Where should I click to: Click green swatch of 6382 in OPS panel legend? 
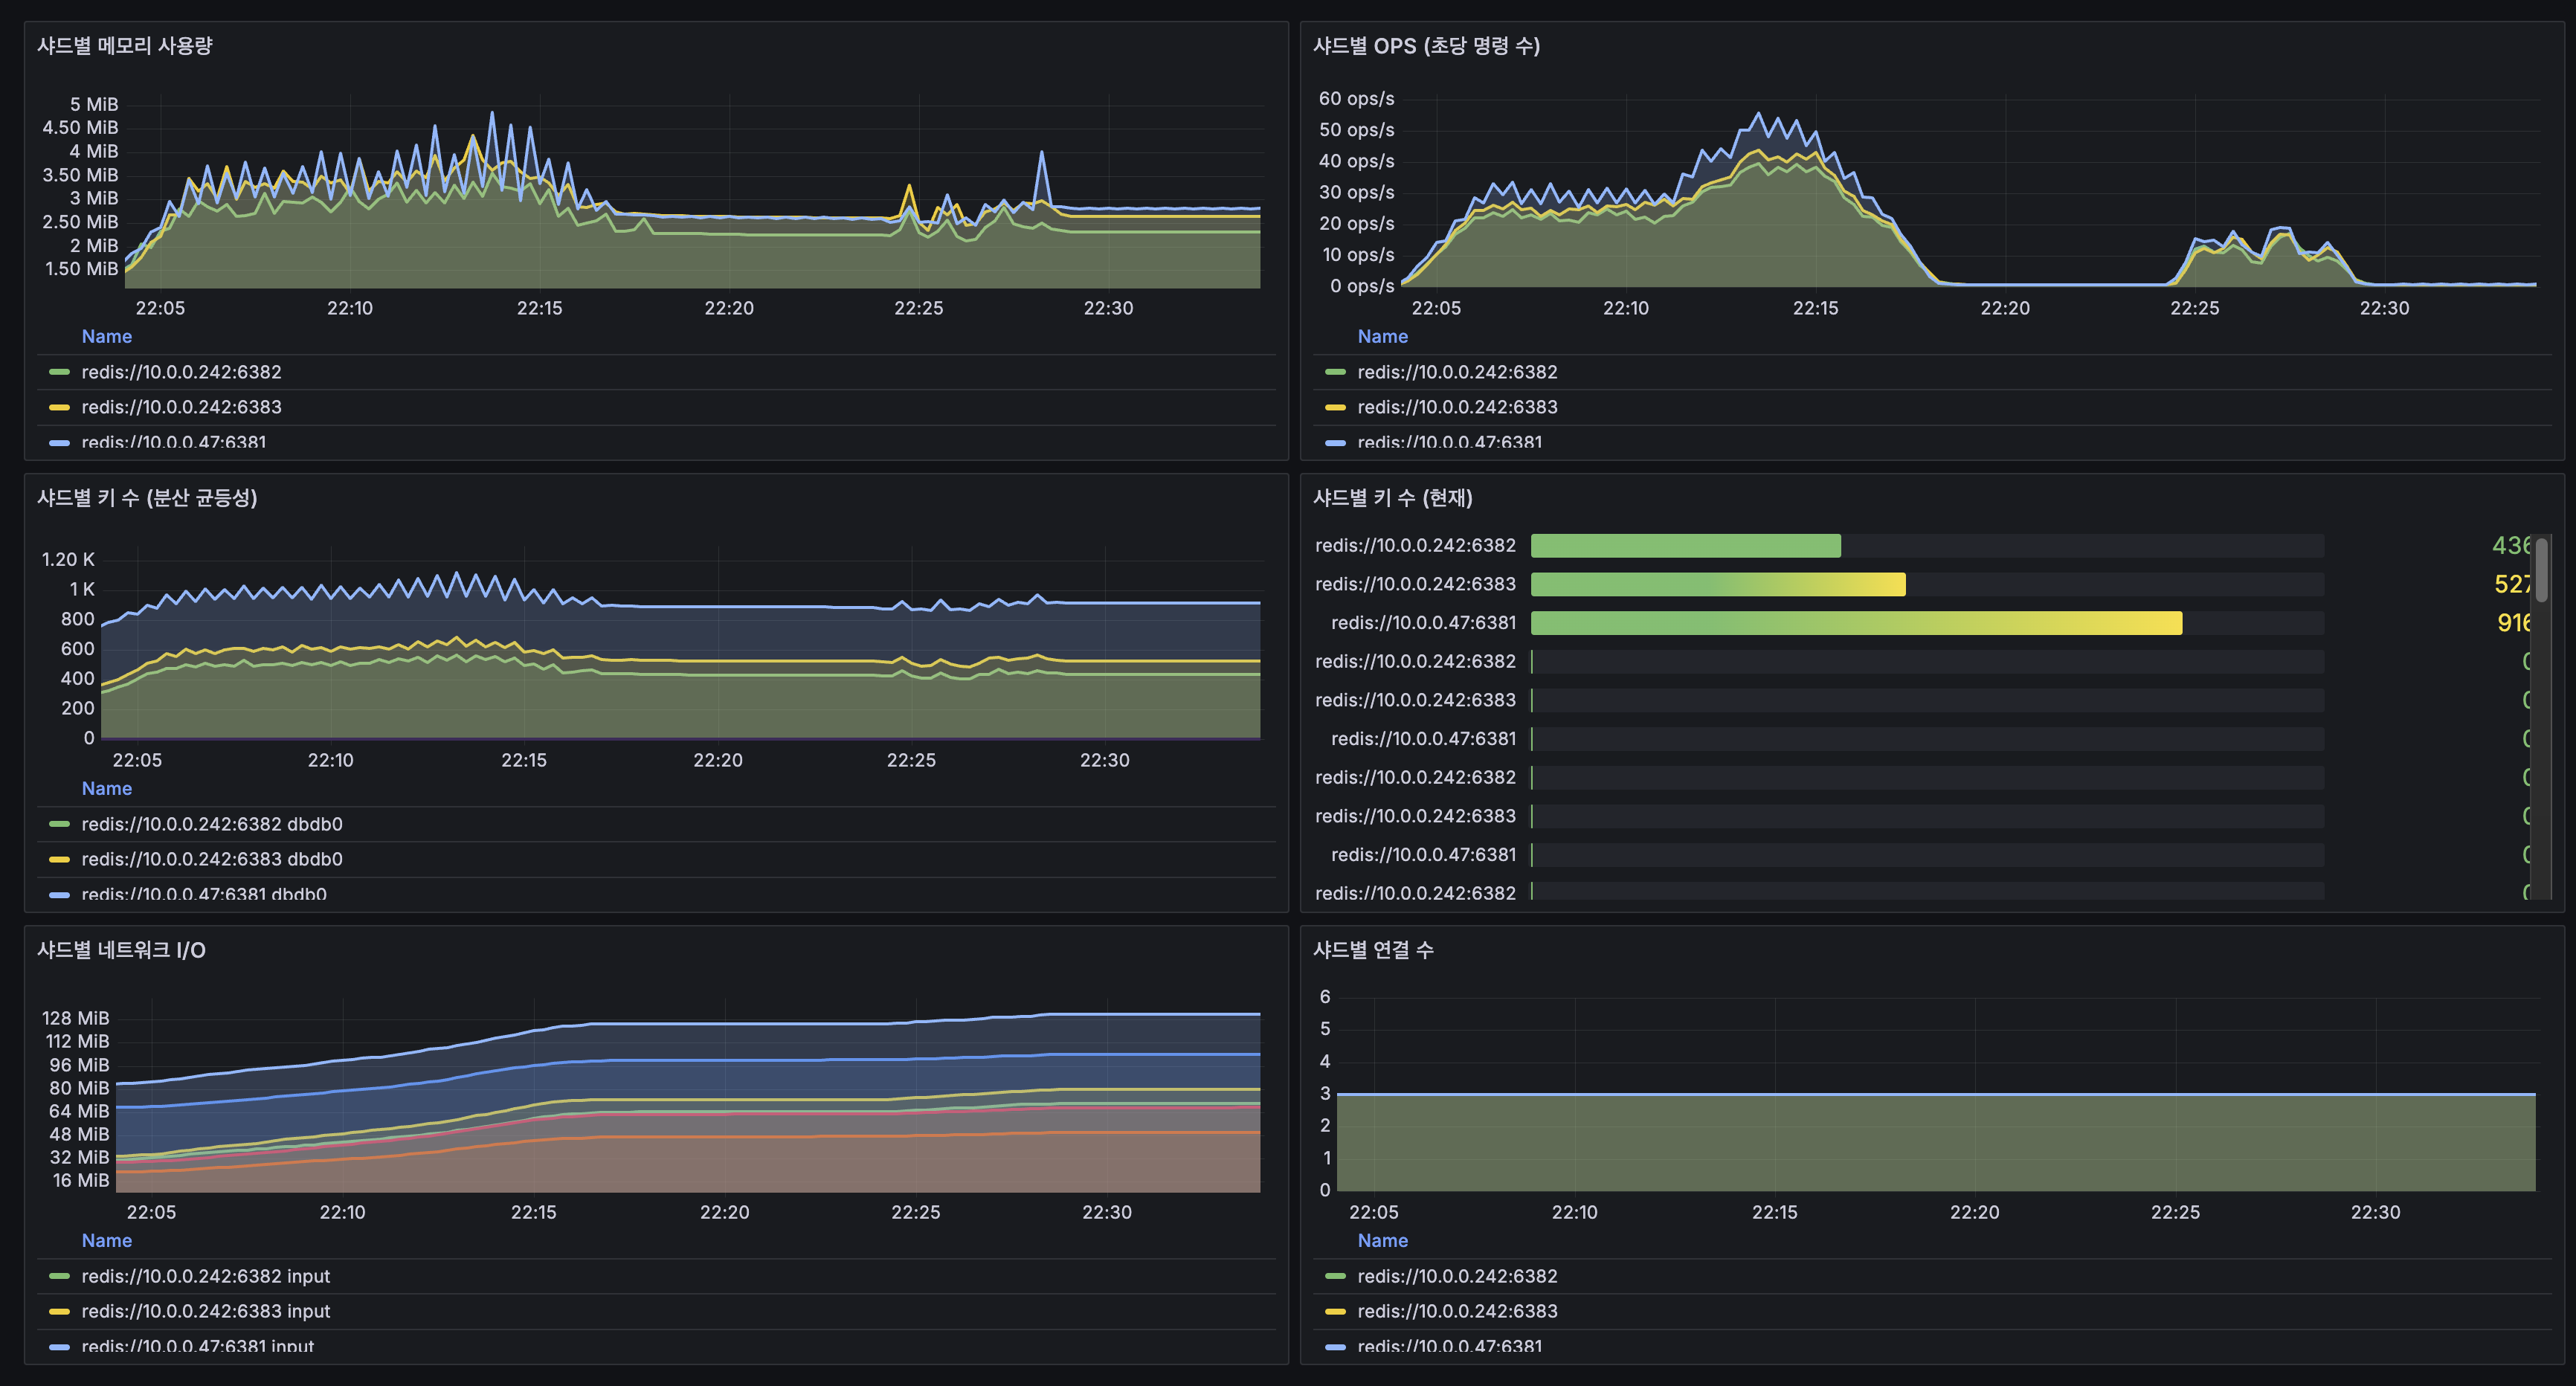1335,372
